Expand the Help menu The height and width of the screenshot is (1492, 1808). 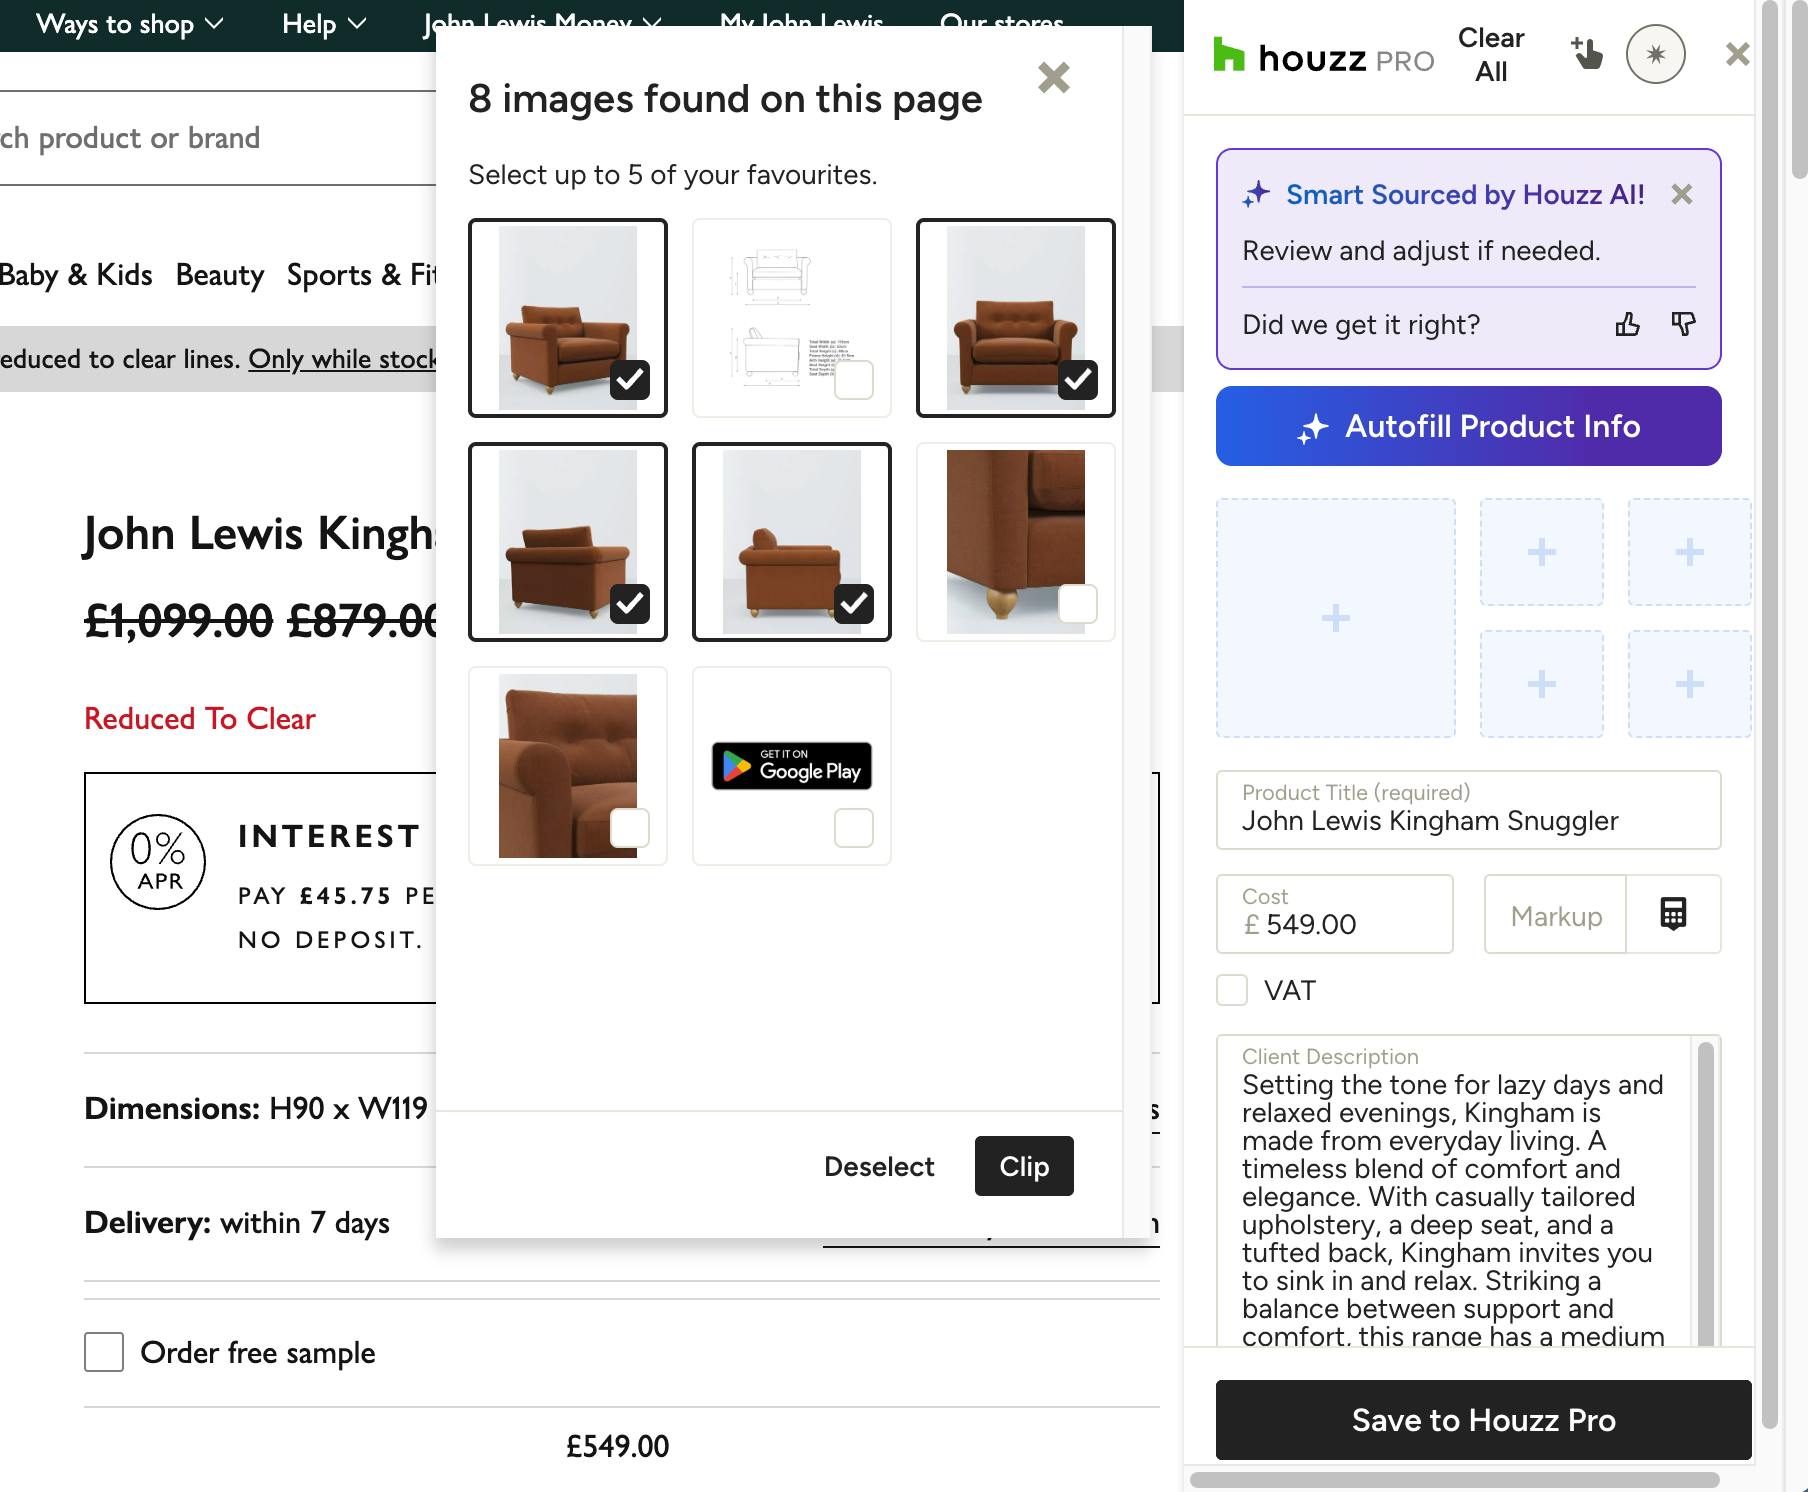pos(324,24)
